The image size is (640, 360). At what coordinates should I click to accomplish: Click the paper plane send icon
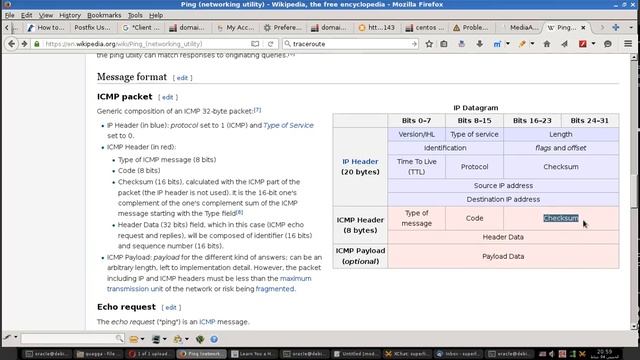[564, 44]
